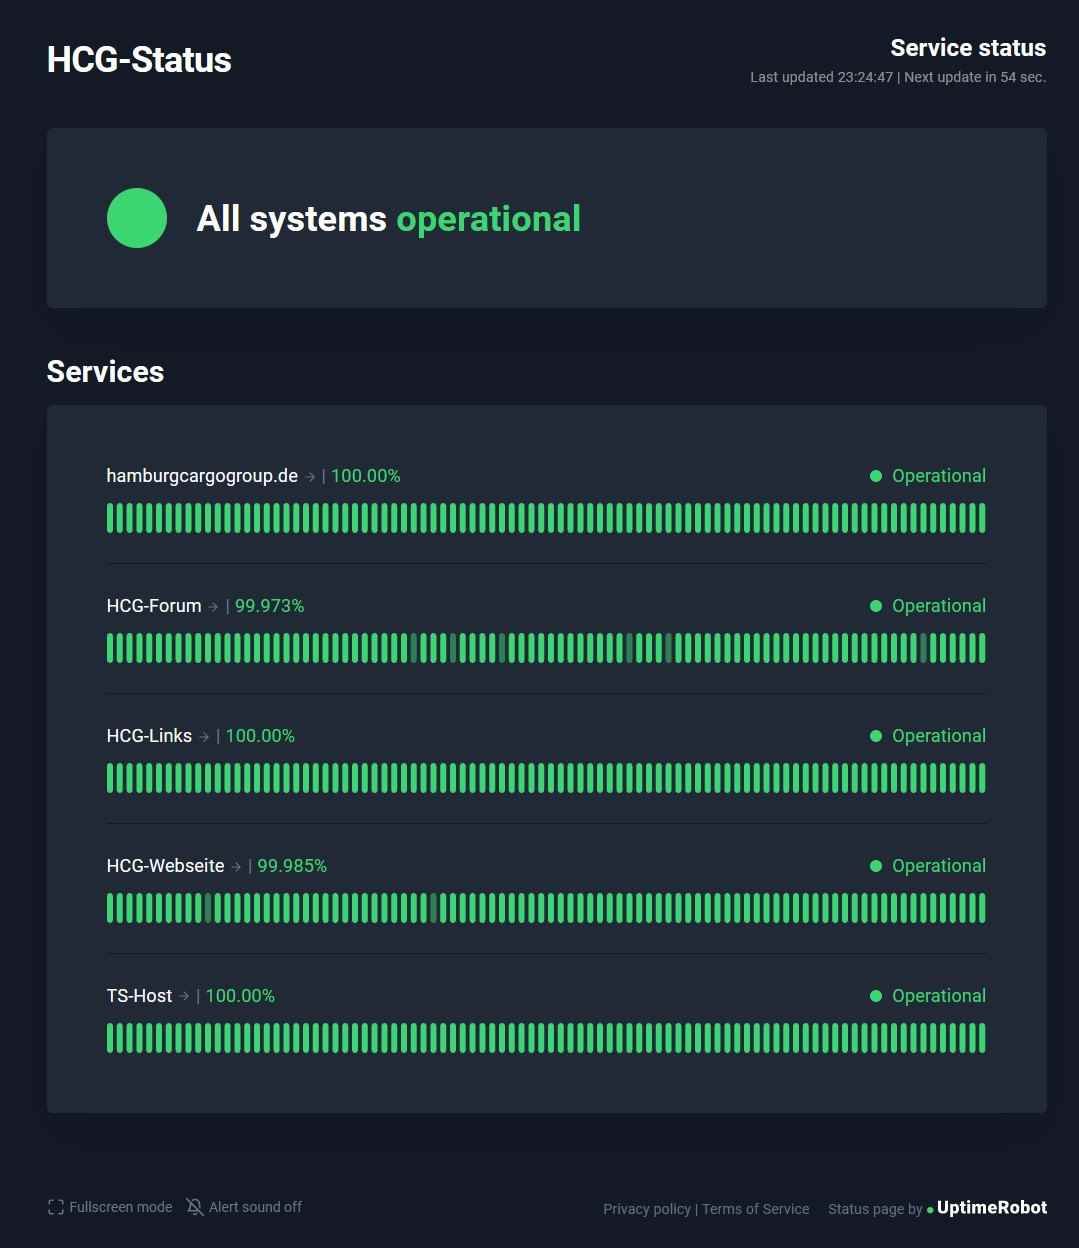Click the Services section heading
1079x1248 pixels.
pos(105,372)
